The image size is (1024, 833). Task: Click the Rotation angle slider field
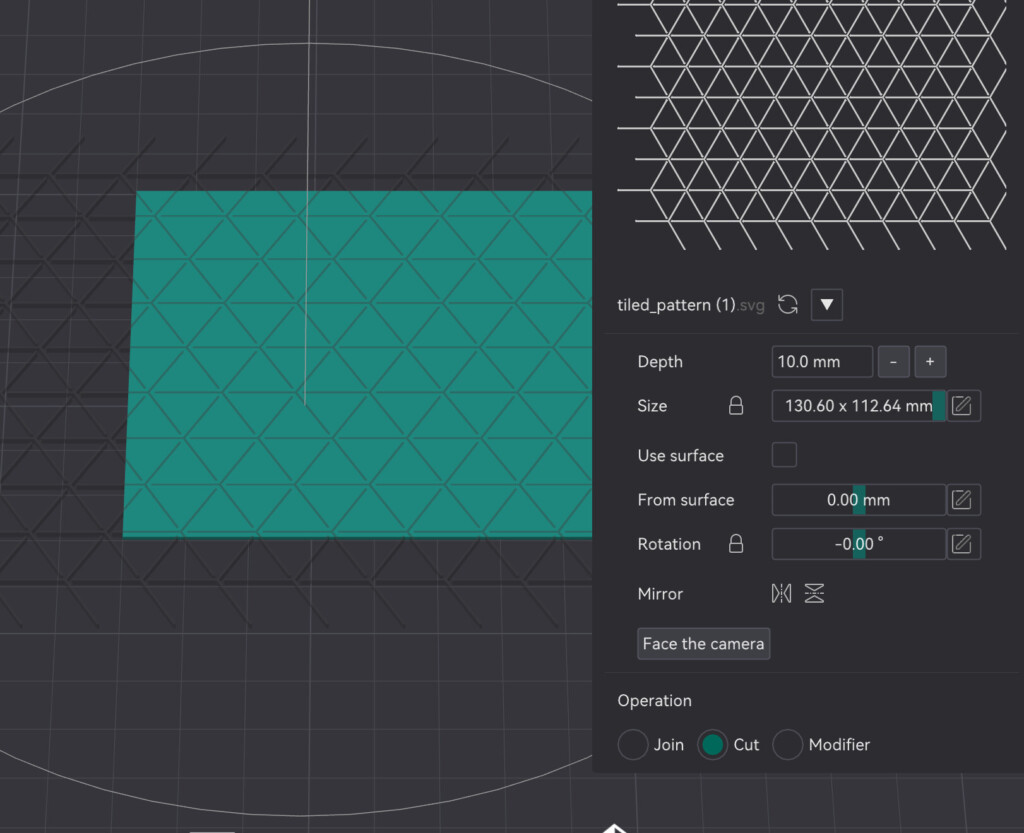tap(858, 544)
